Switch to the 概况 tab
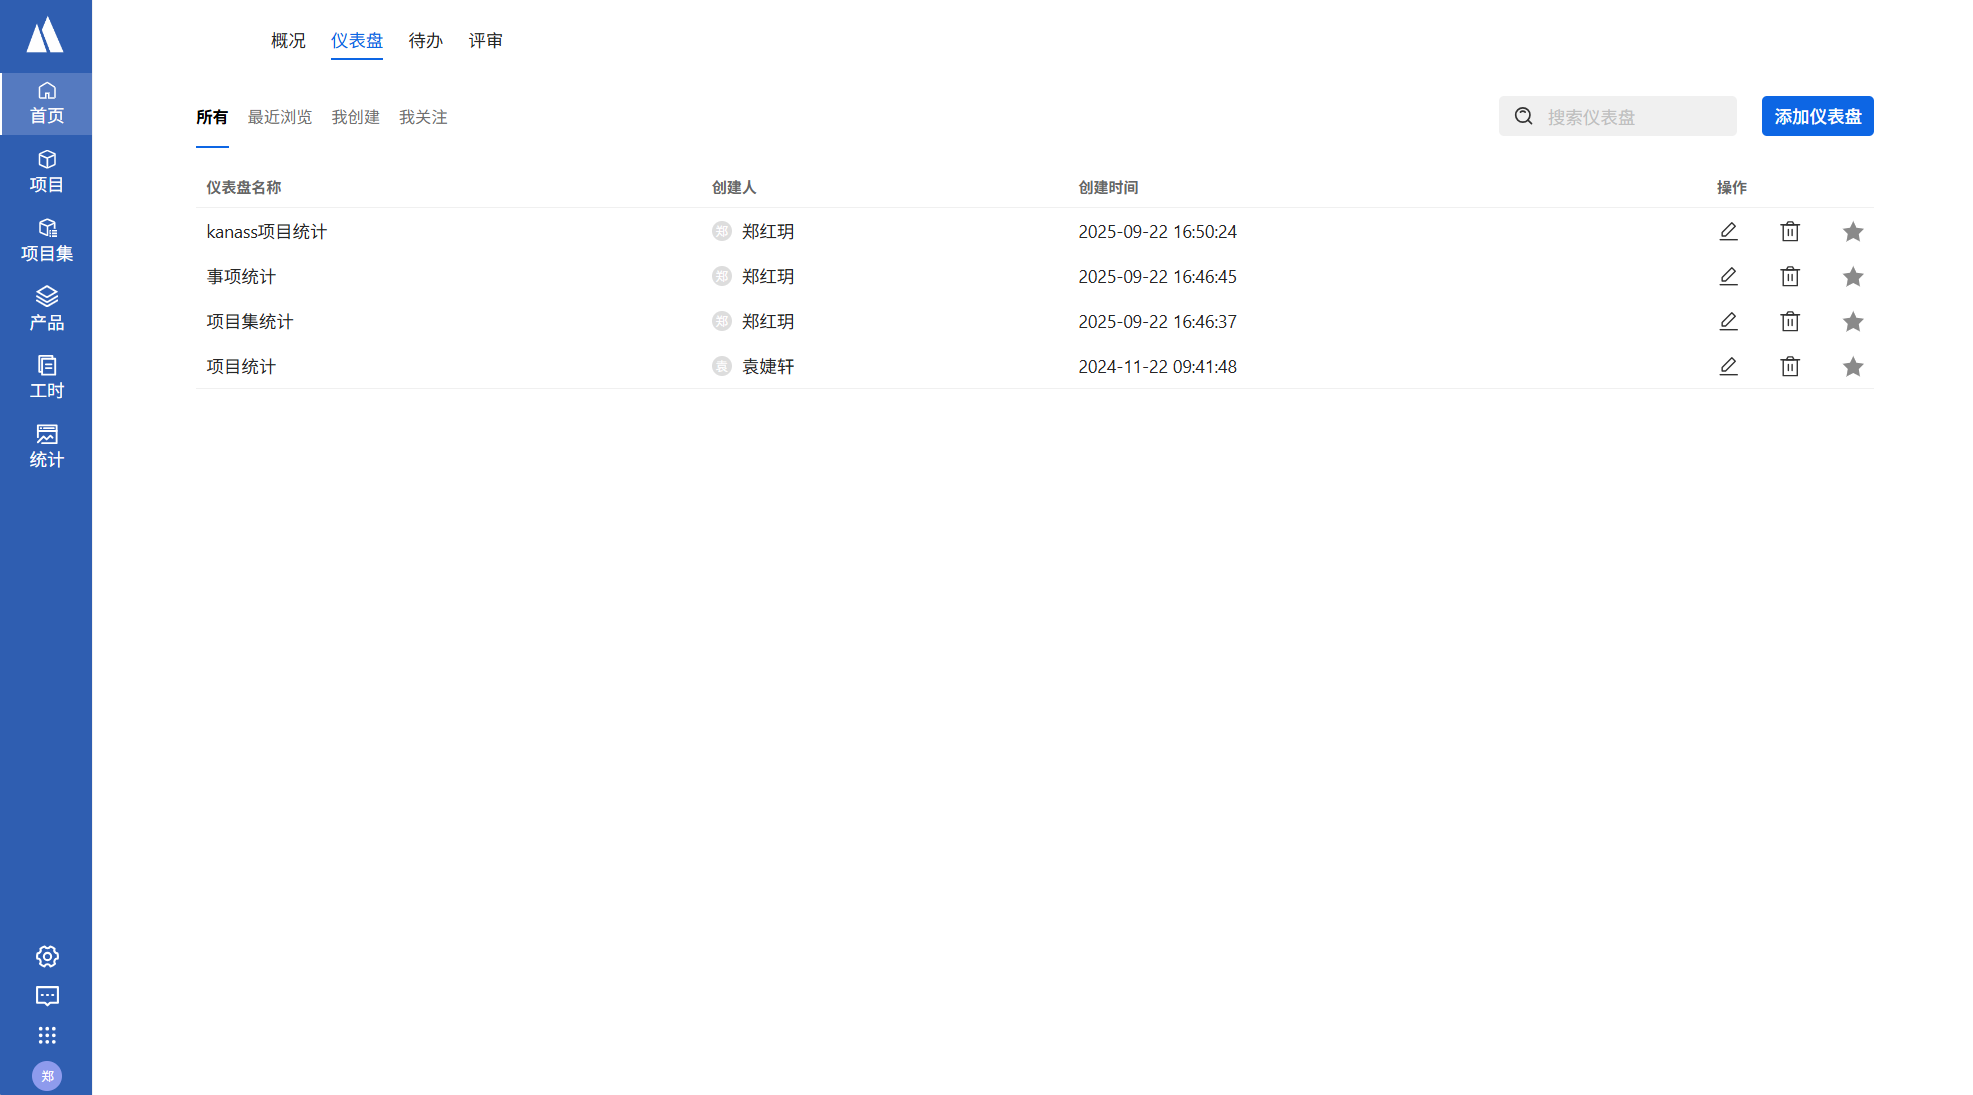 [x=288, y=40]
